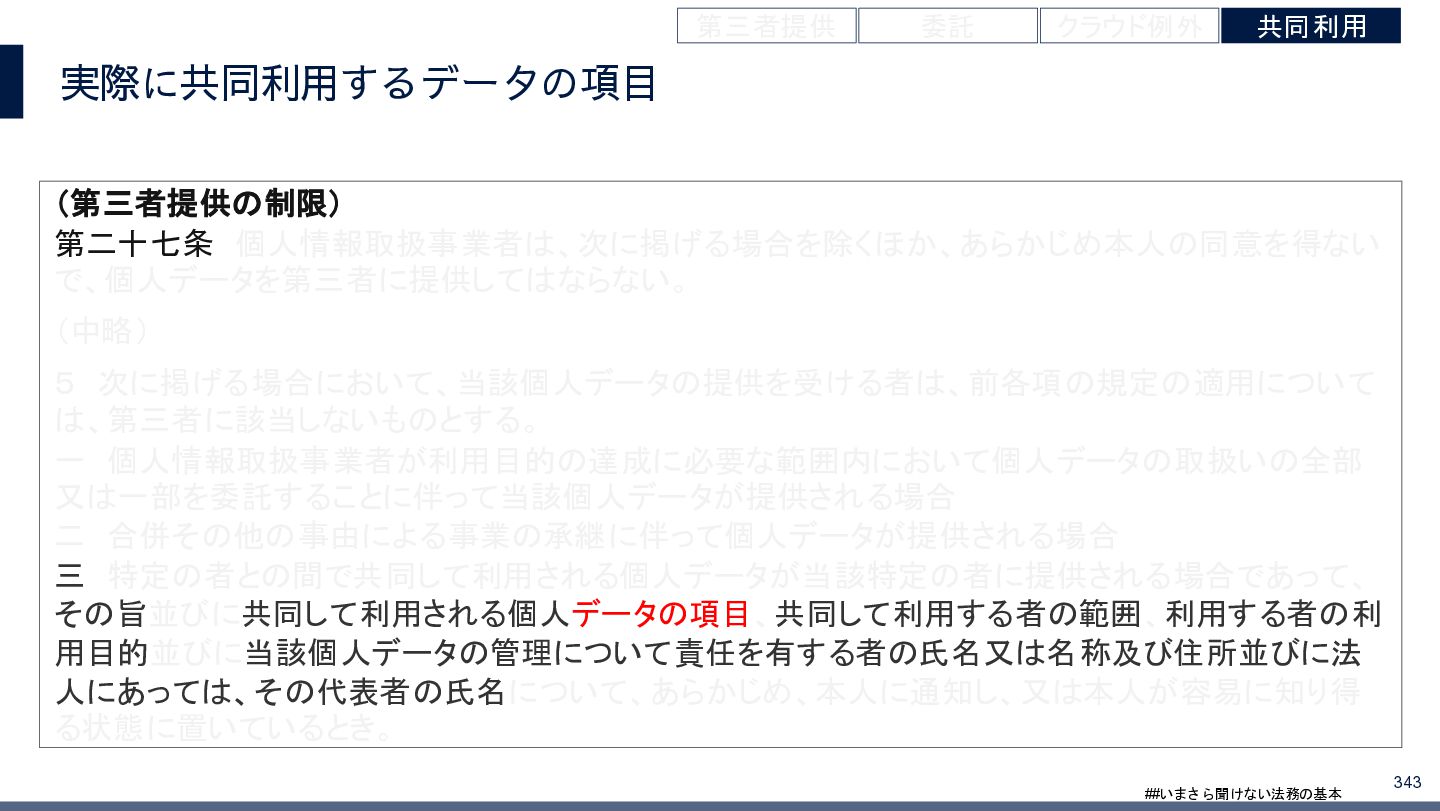Click the dark blue bar beside title
The image size is (1440, 811).
click(11, 81)
